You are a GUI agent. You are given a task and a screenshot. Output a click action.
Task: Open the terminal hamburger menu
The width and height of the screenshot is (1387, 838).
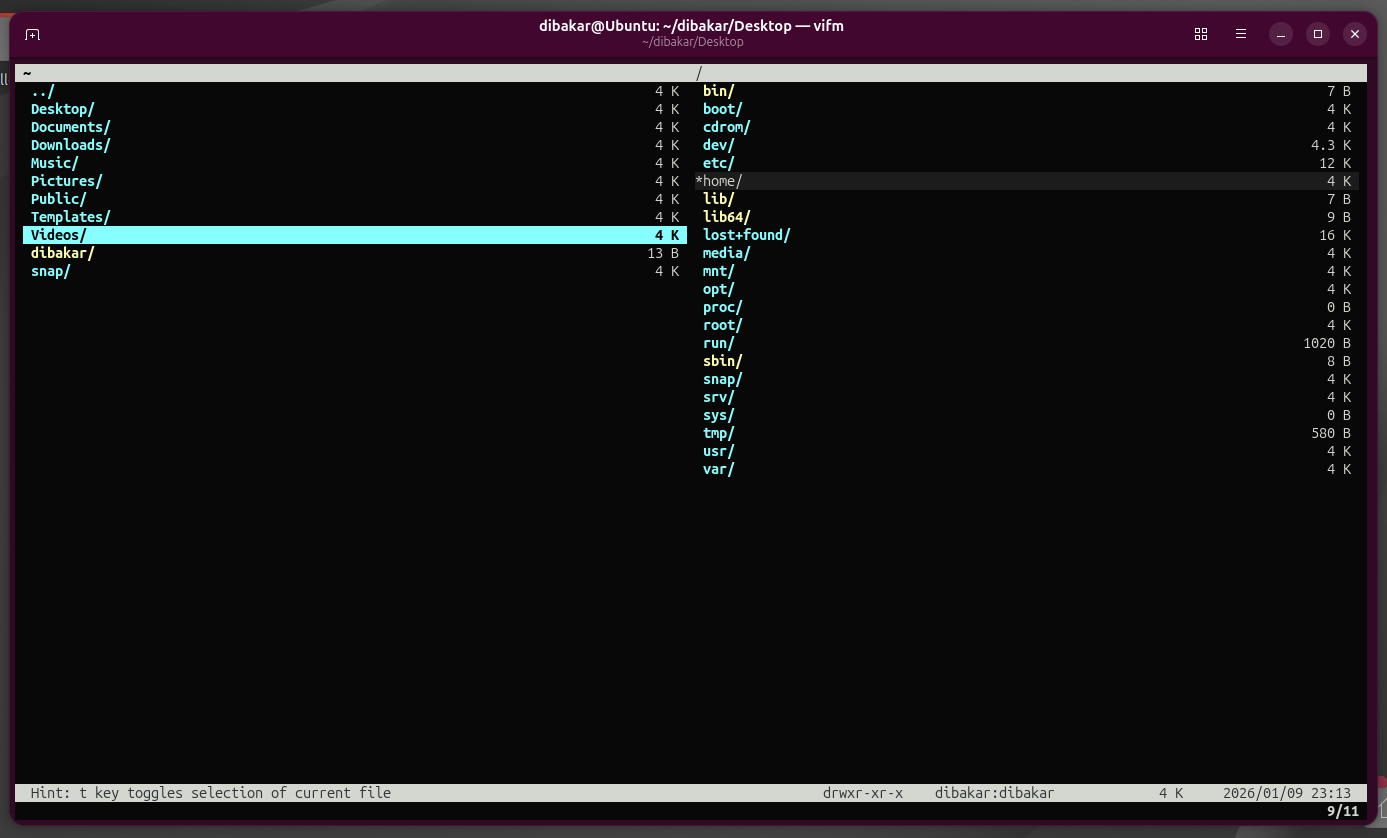click(1241, 34)
